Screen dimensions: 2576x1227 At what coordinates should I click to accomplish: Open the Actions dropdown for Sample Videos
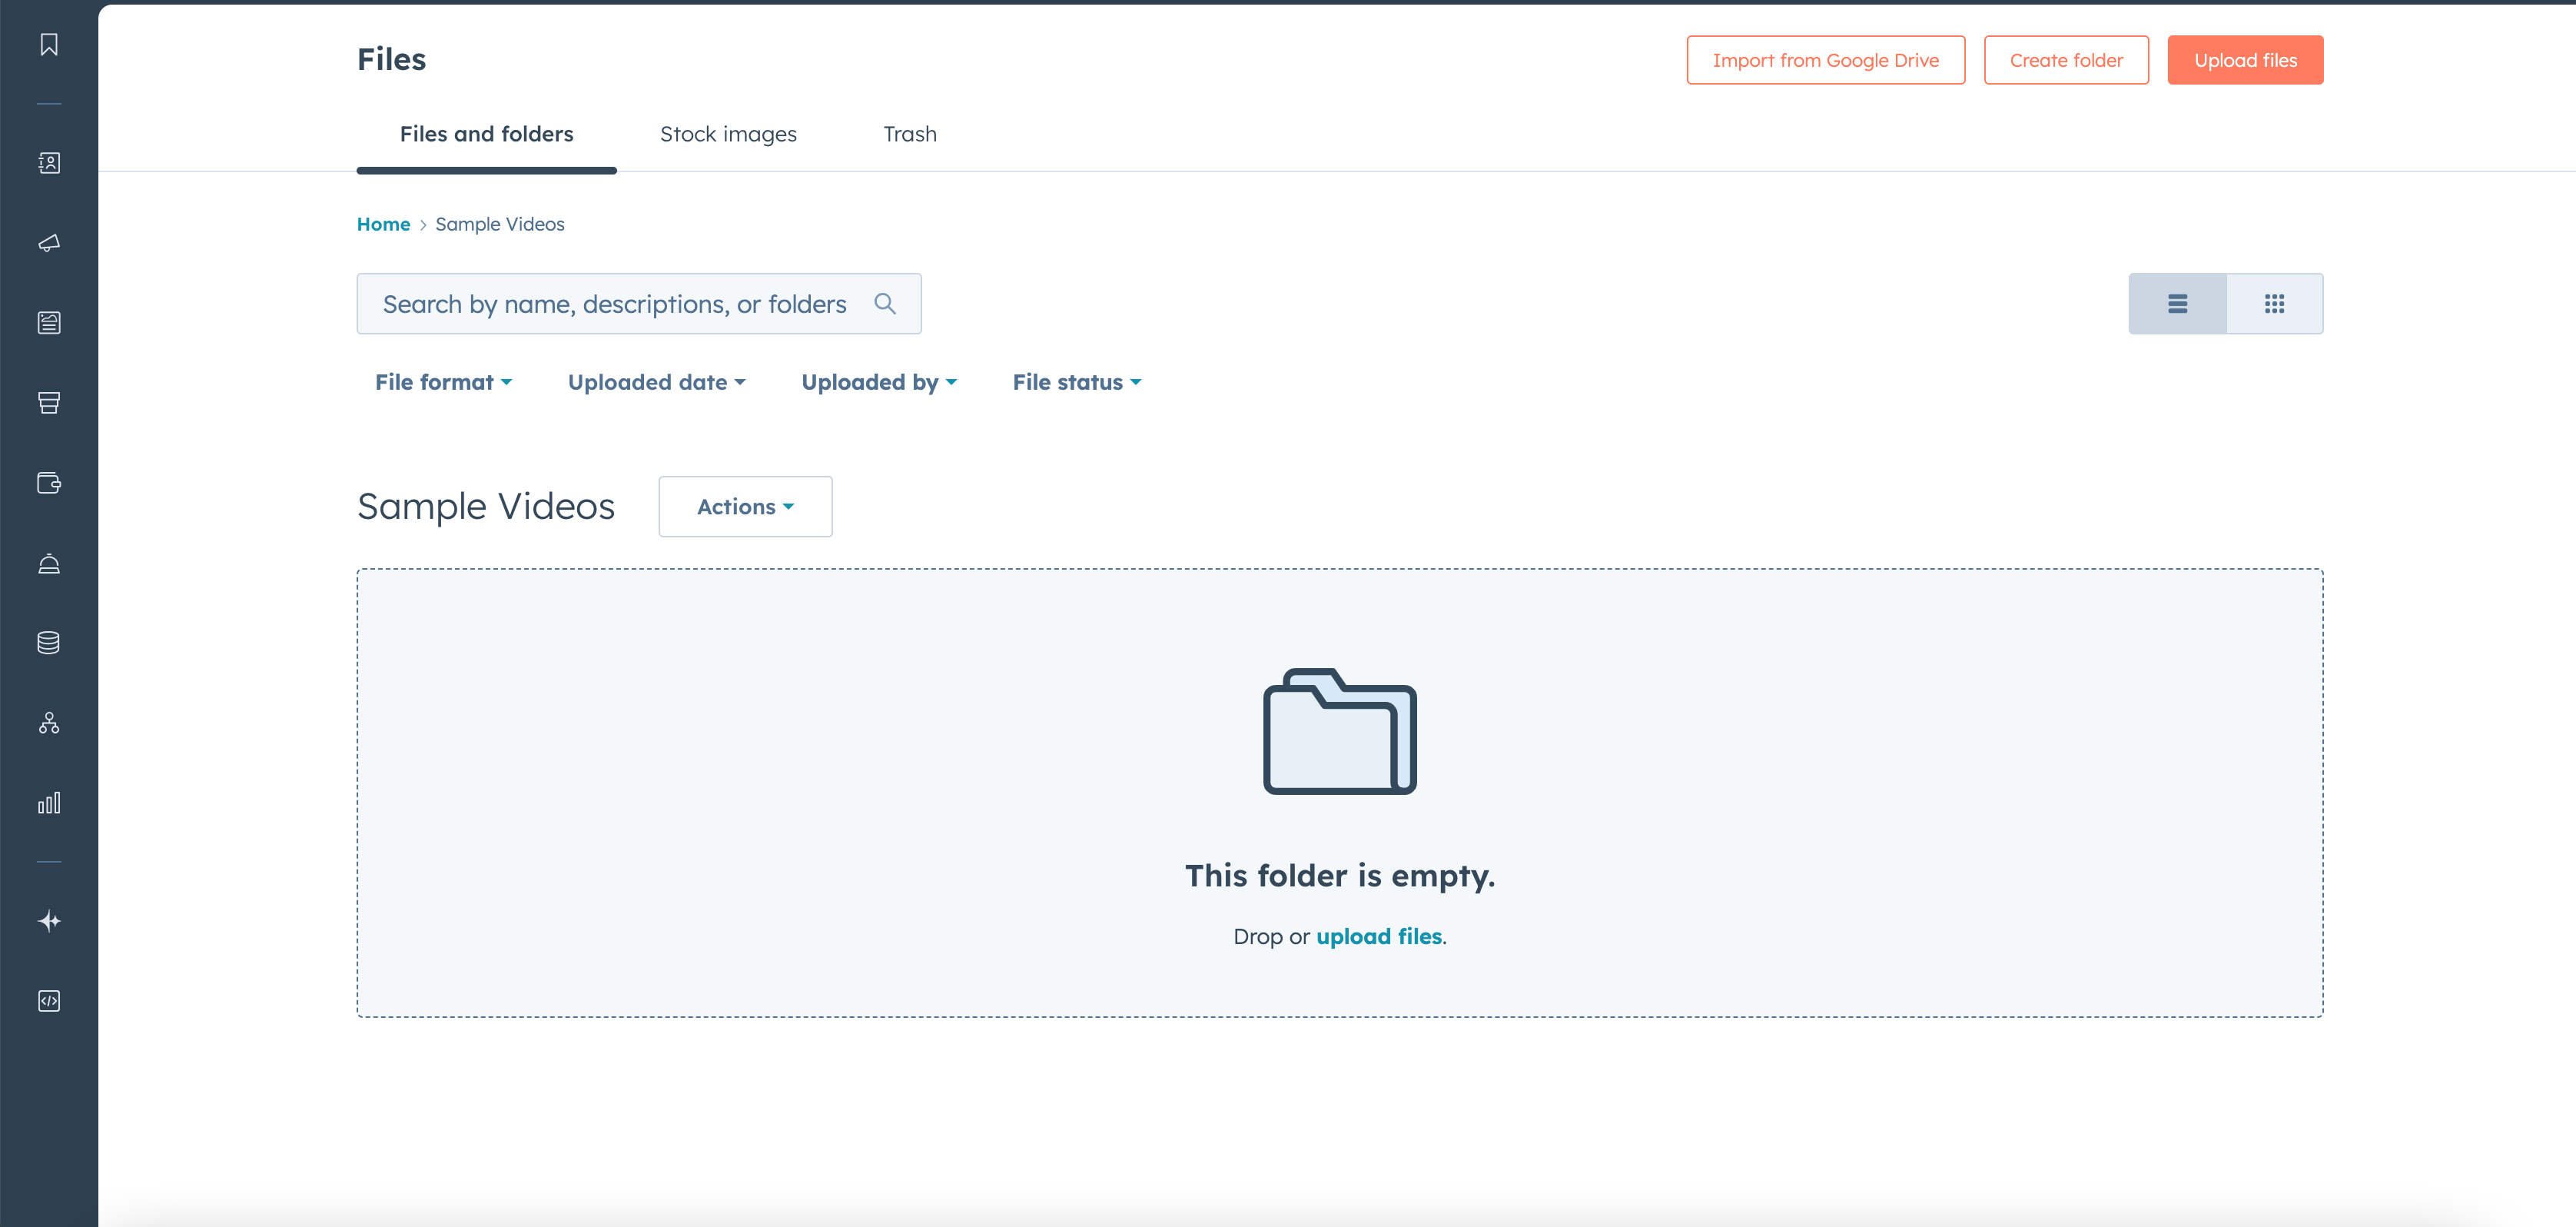point(745,507)
